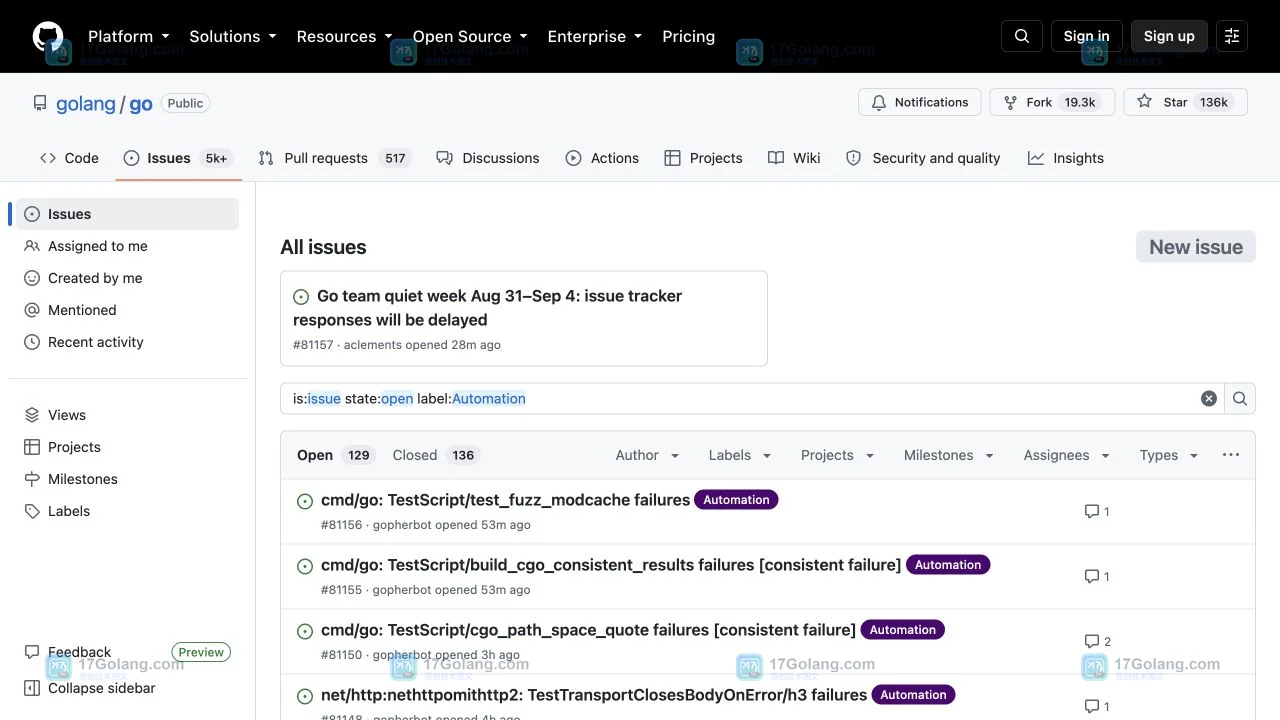Switch to the Discussions tab
The height and width of the screenshot is (720, 1280).
point(488,158)
